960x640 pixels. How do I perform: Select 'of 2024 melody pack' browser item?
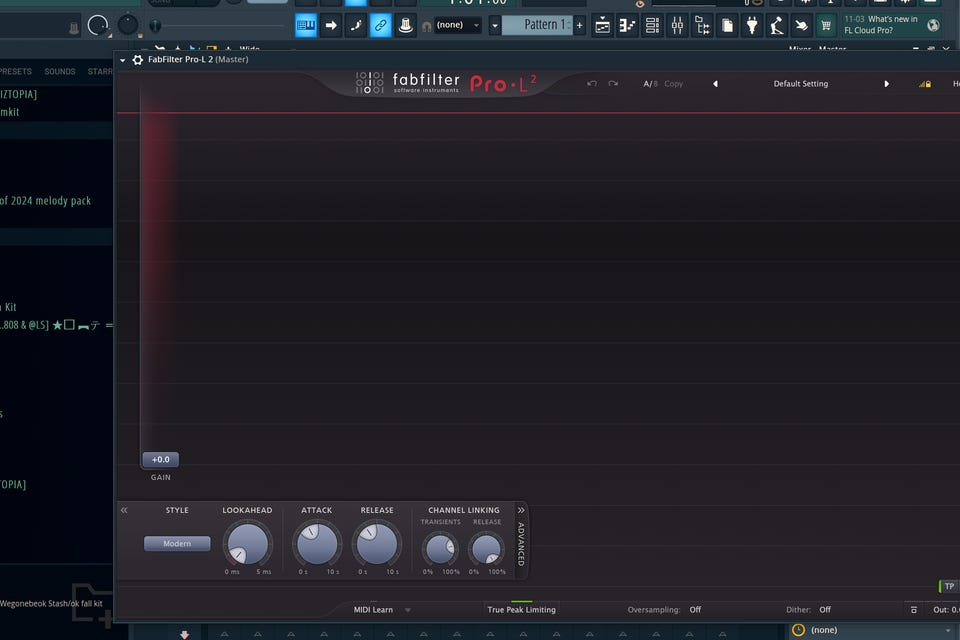(x=45, y=200)
